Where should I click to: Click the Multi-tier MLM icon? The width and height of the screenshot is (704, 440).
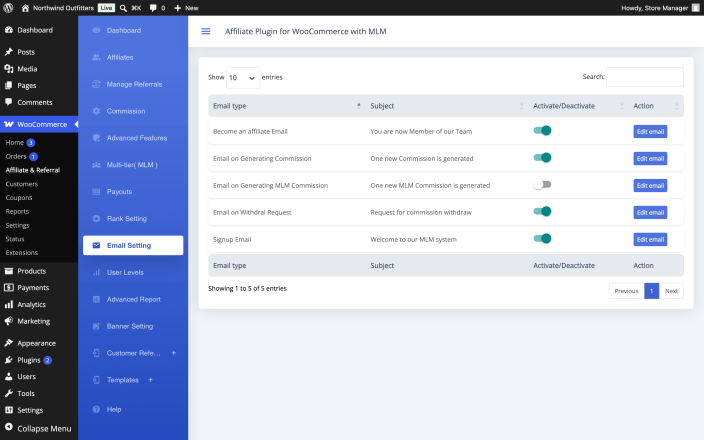(x=96, y=165)
